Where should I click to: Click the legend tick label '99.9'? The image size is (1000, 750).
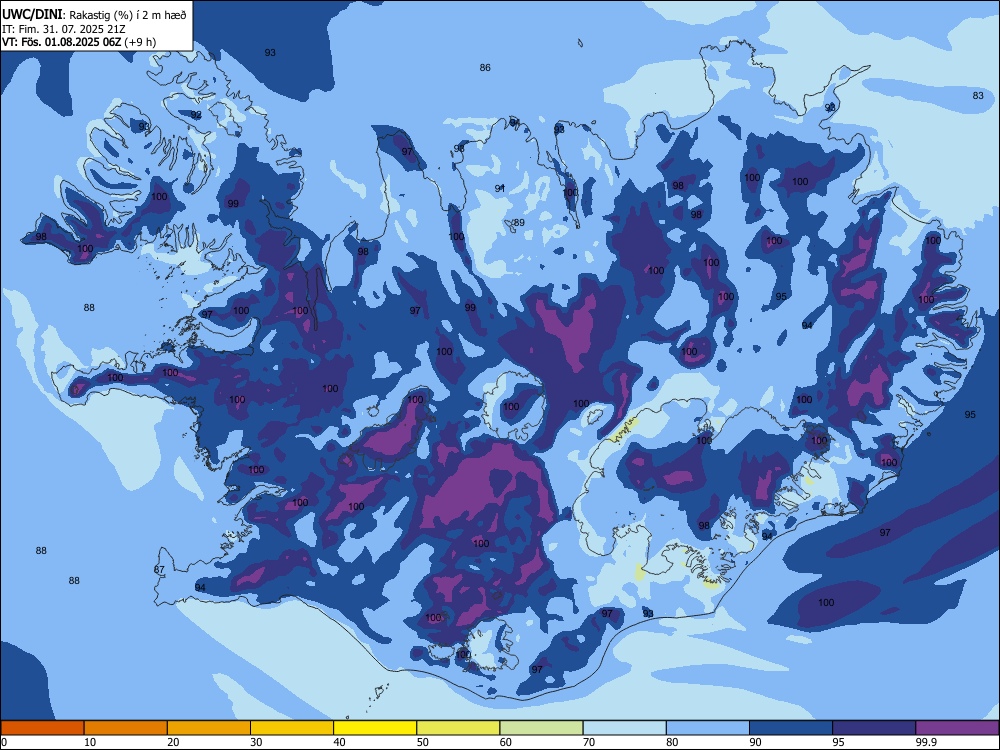point(926,742)
